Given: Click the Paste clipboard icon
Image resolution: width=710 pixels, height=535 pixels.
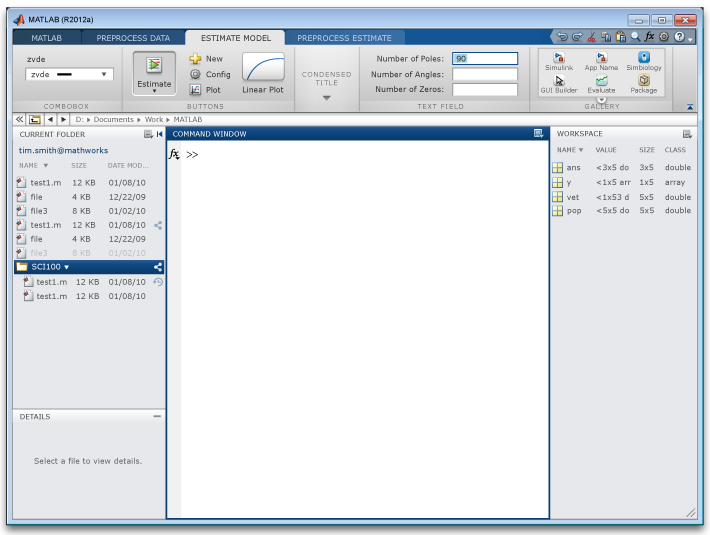Looking at the screenshot, I should (x=621, y=37).
